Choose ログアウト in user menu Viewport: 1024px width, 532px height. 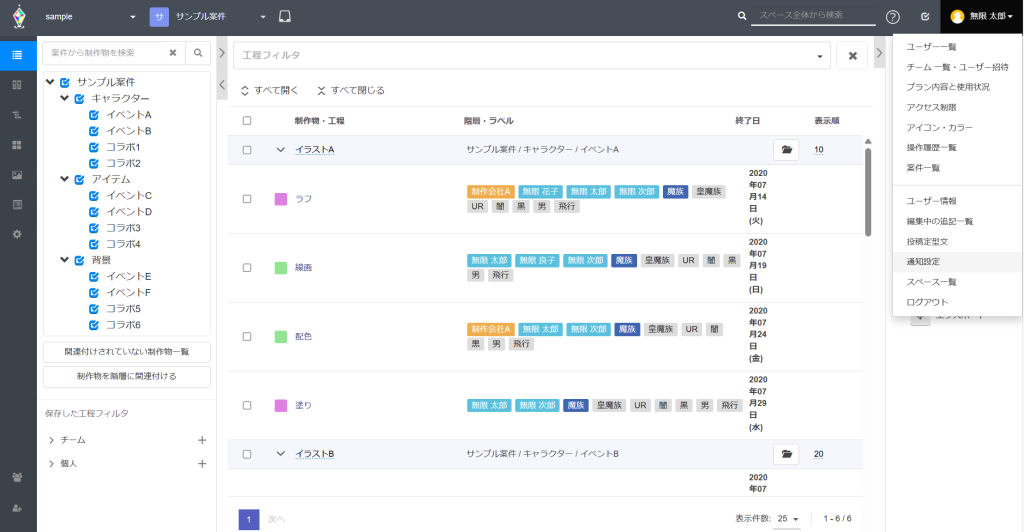[926, 302]
